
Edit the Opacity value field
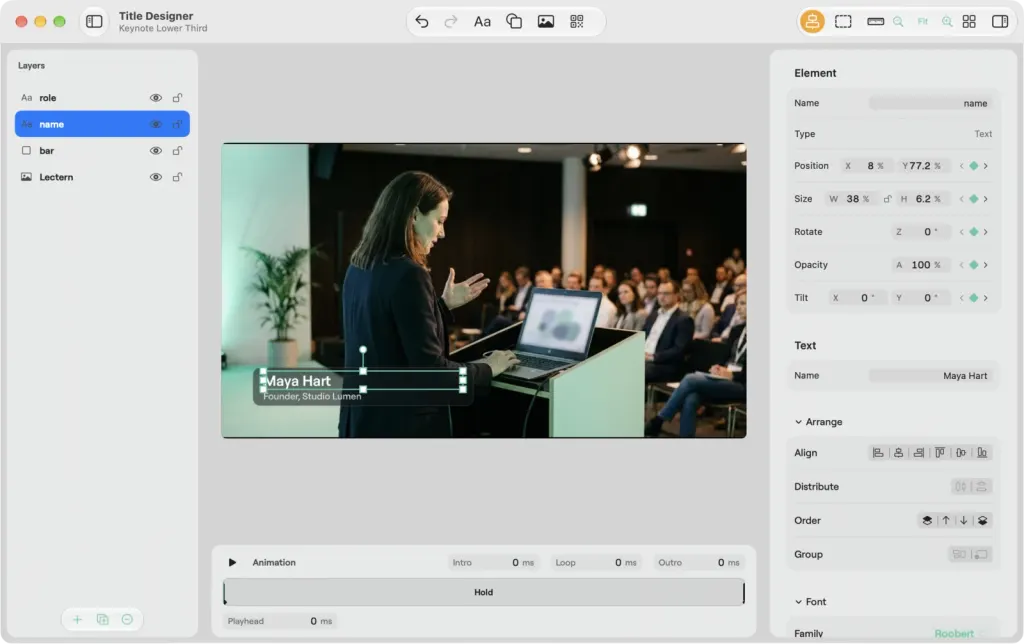(921, 265)
